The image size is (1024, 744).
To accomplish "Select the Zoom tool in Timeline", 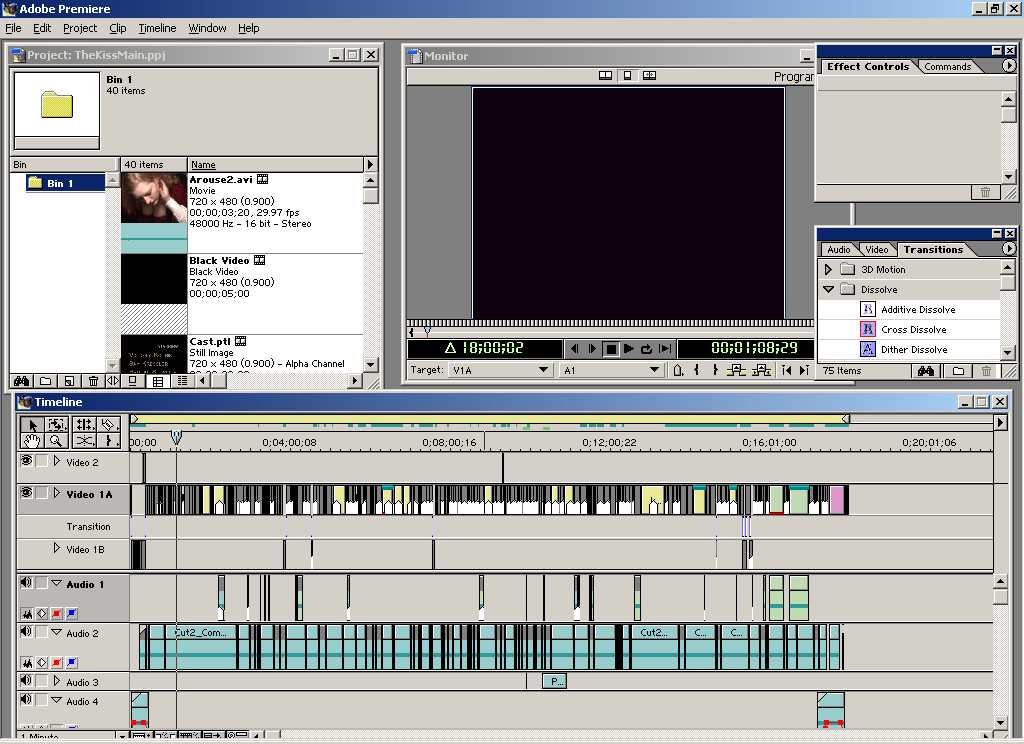I will [x=57, y=440].
